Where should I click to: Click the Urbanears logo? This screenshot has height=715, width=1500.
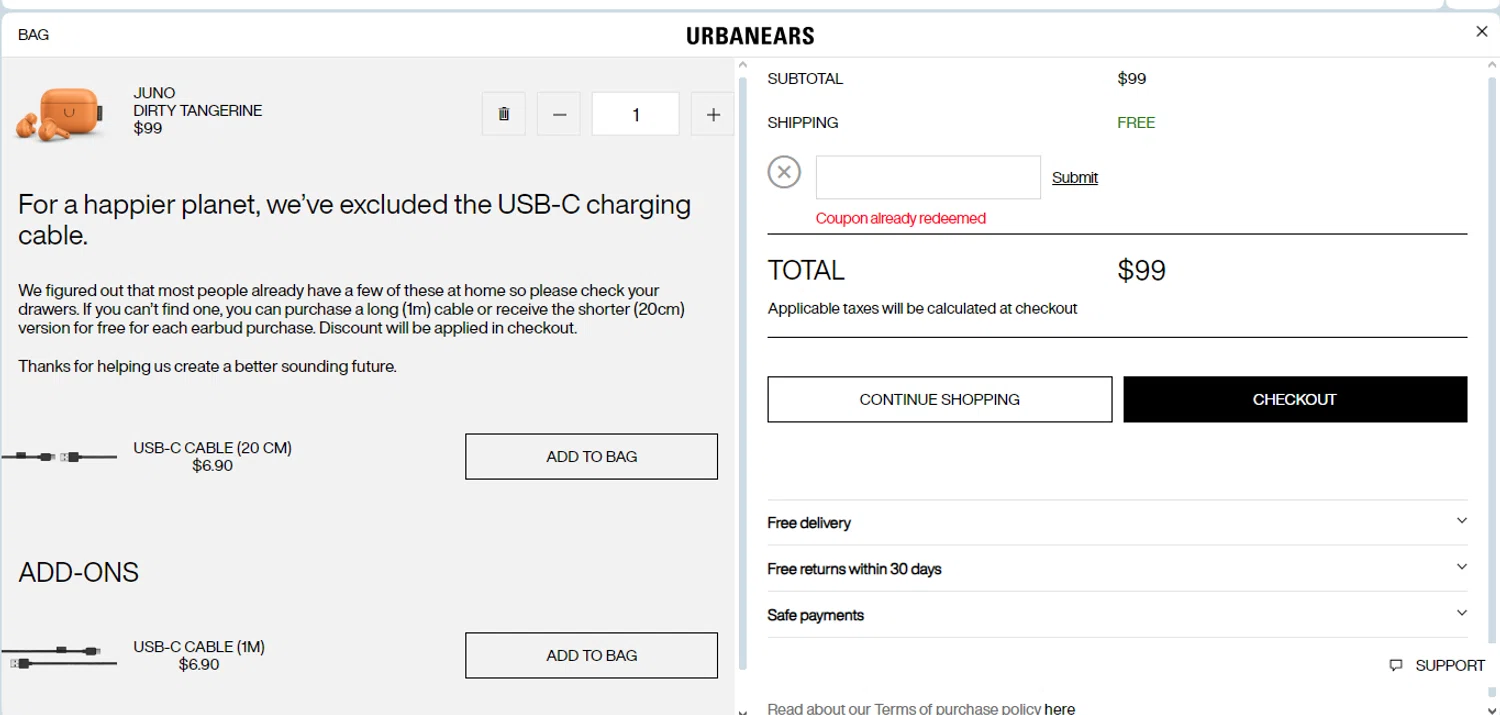[750, 36]
